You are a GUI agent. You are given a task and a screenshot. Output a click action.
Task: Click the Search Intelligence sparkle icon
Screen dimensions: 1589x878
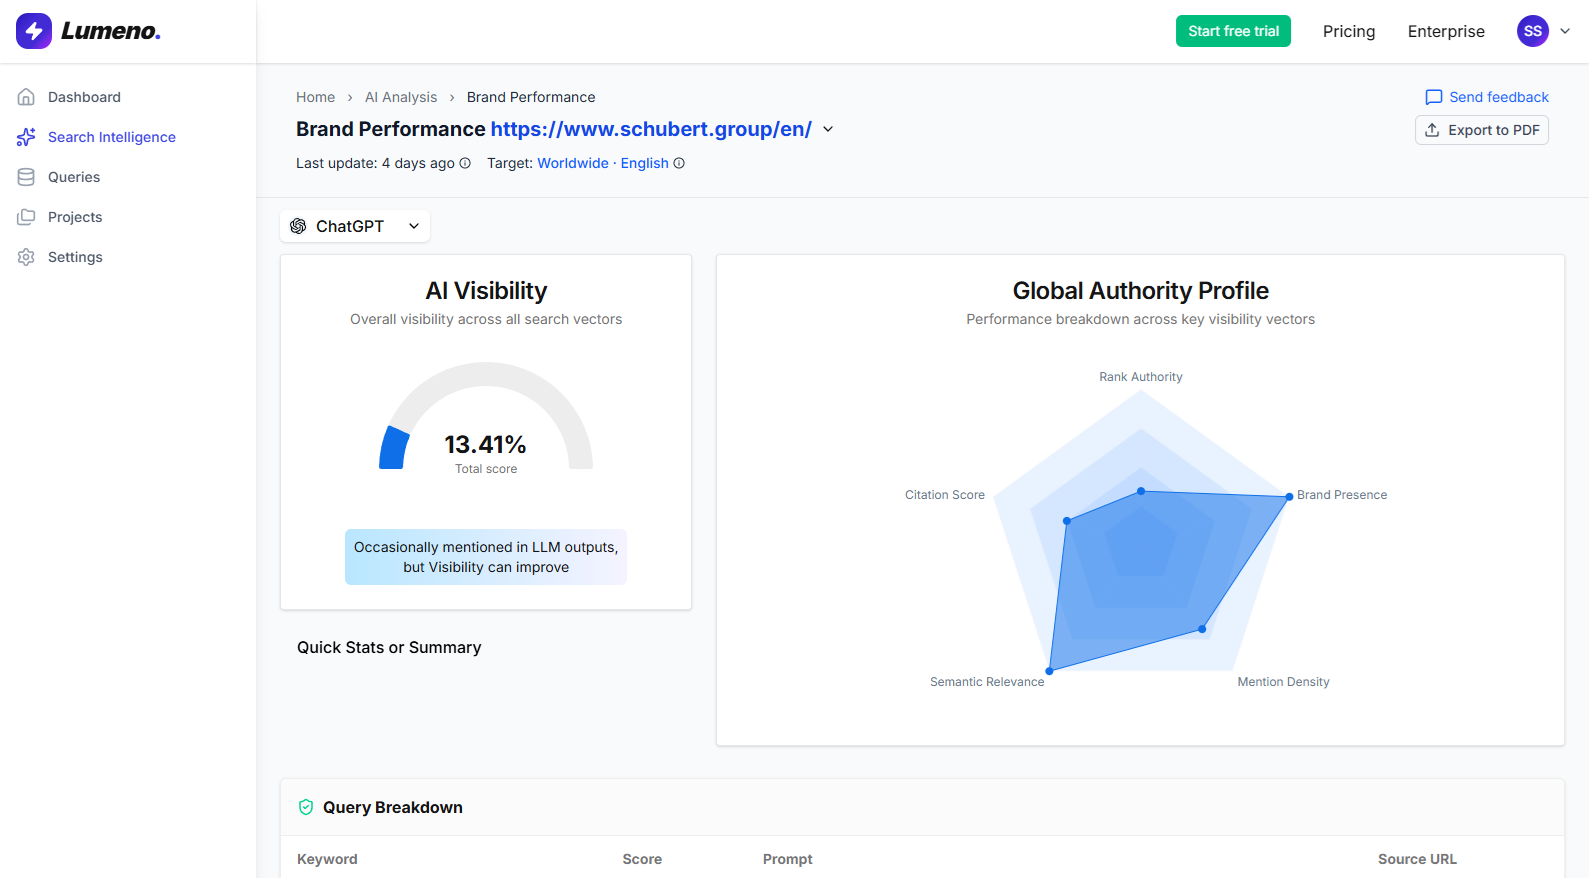pyautogui.click(x=27, y=137)
